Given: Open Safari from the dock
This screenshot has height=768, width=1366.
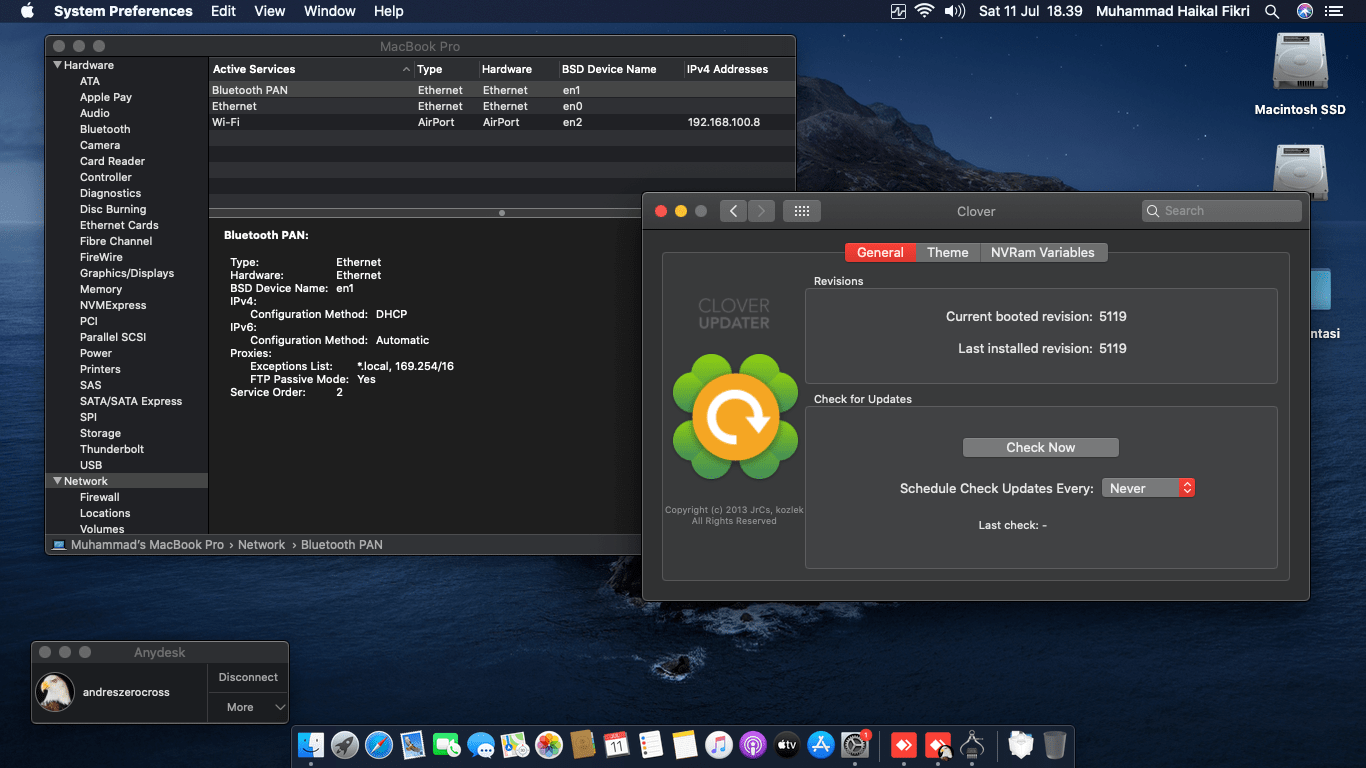Looking at the screenshot, I should (379, 744).
